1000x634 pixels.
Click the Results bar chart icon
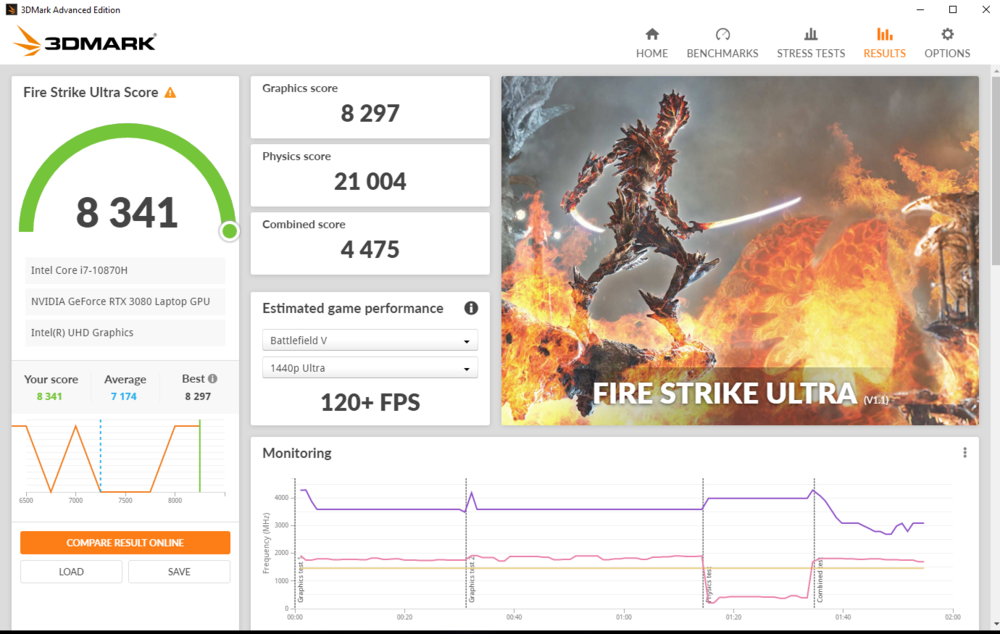click(x=884, y=35)
